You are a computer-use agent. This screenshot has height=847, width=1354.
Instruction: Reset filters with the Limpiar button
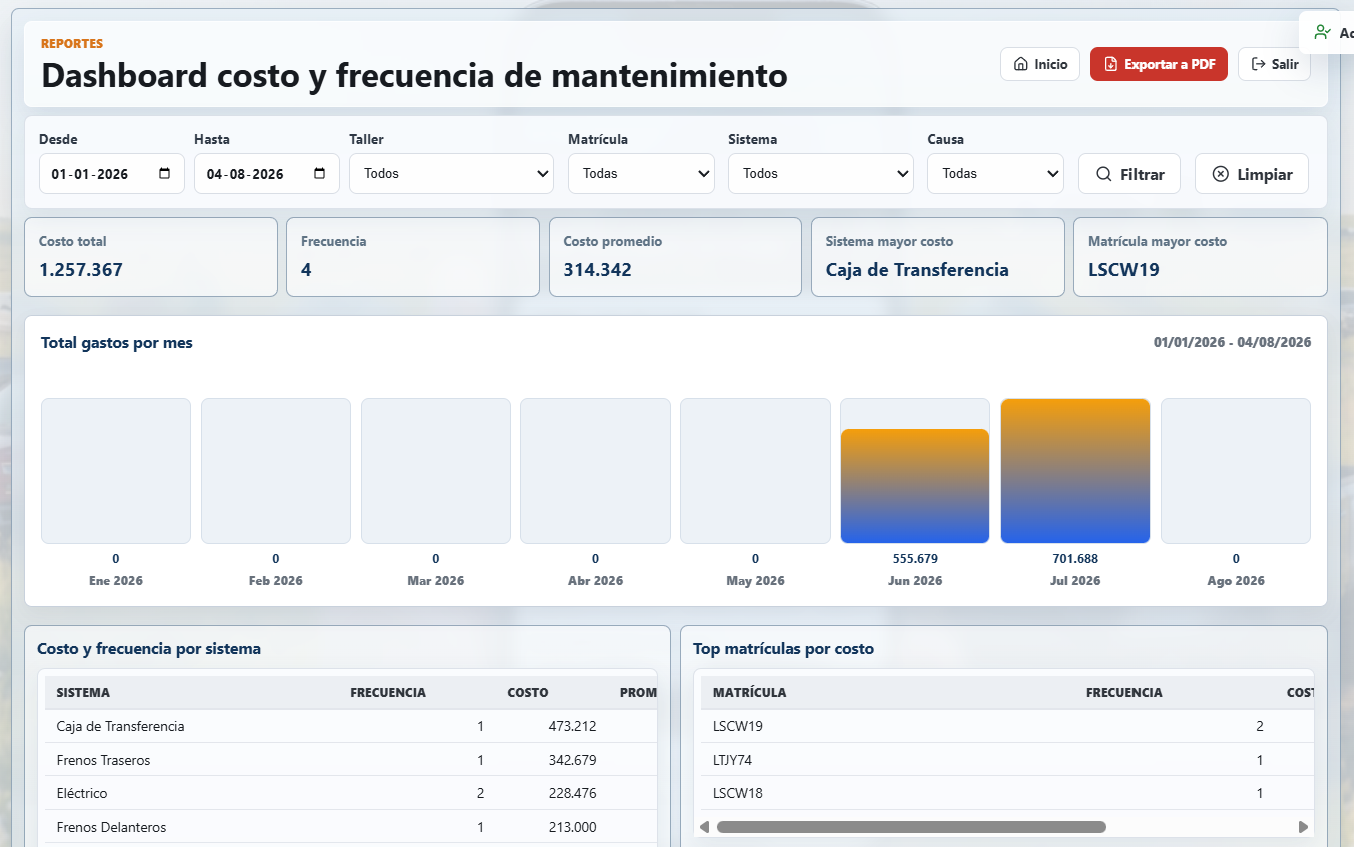1252,174
